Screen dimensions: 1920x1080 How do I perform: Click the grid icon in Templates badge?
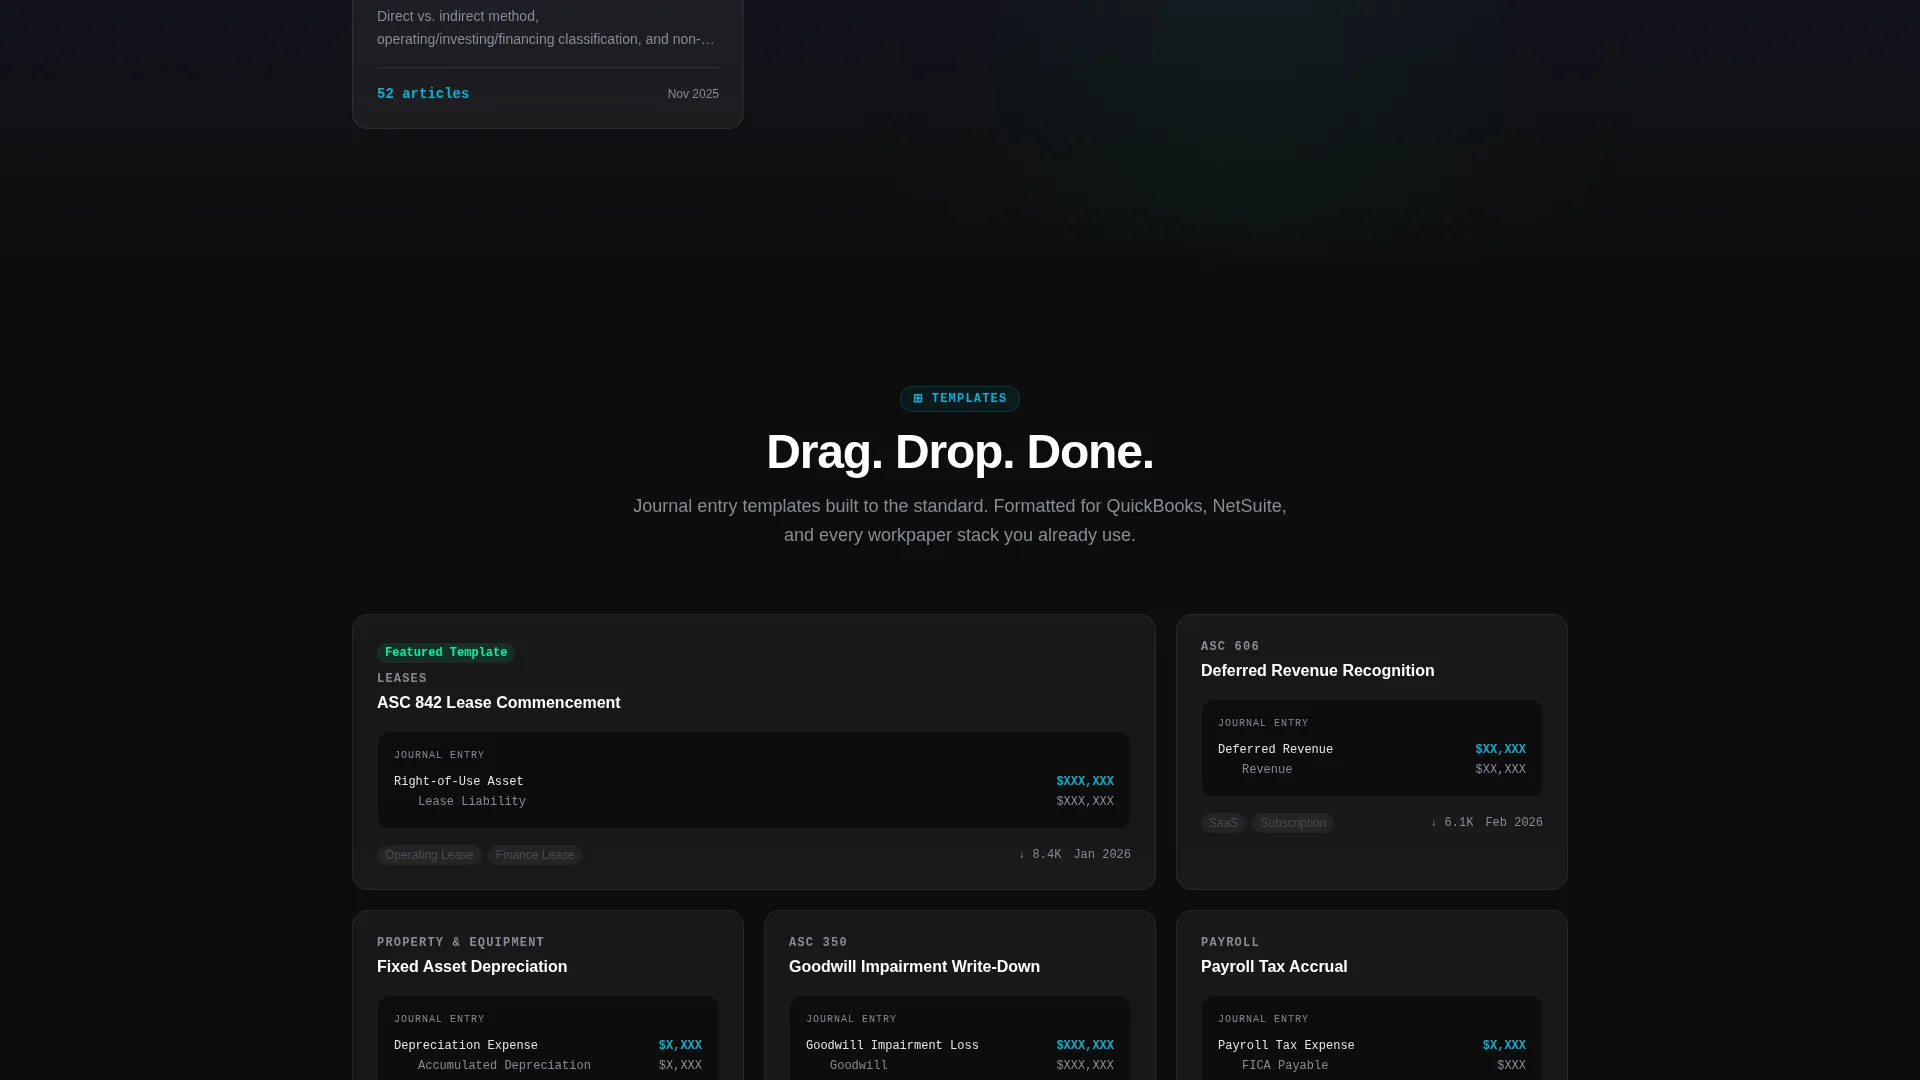[918, 399]
